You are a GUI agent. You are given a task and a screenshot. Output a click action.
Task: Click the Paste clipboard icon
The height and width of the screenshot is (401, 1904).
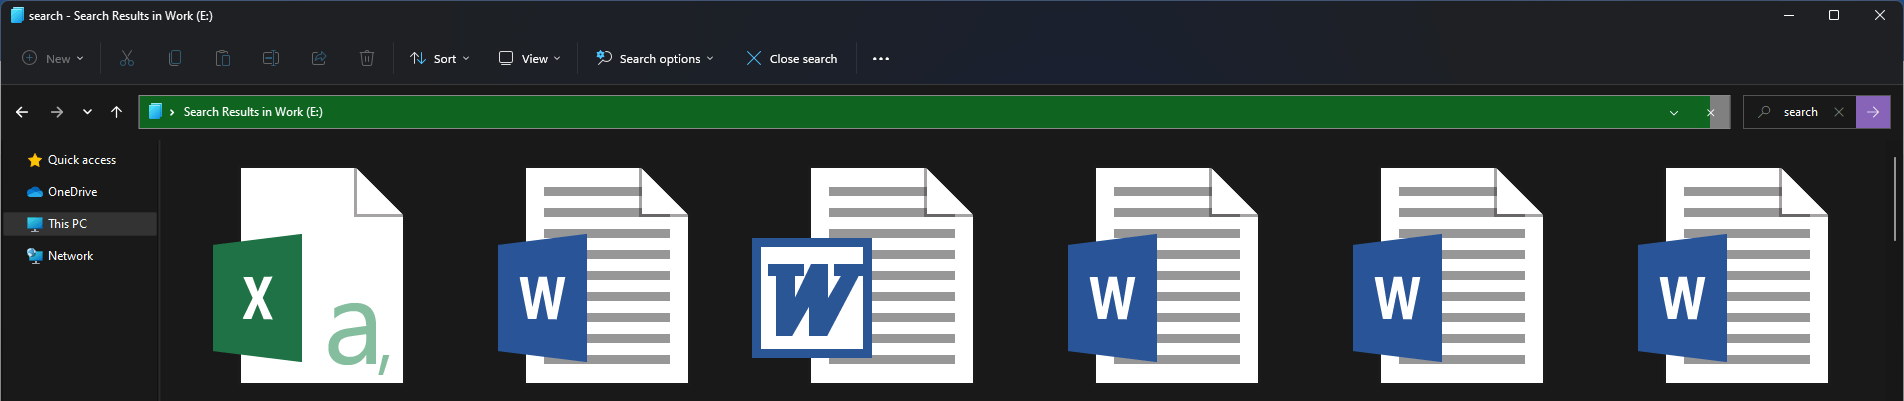(x=223, y=58)
